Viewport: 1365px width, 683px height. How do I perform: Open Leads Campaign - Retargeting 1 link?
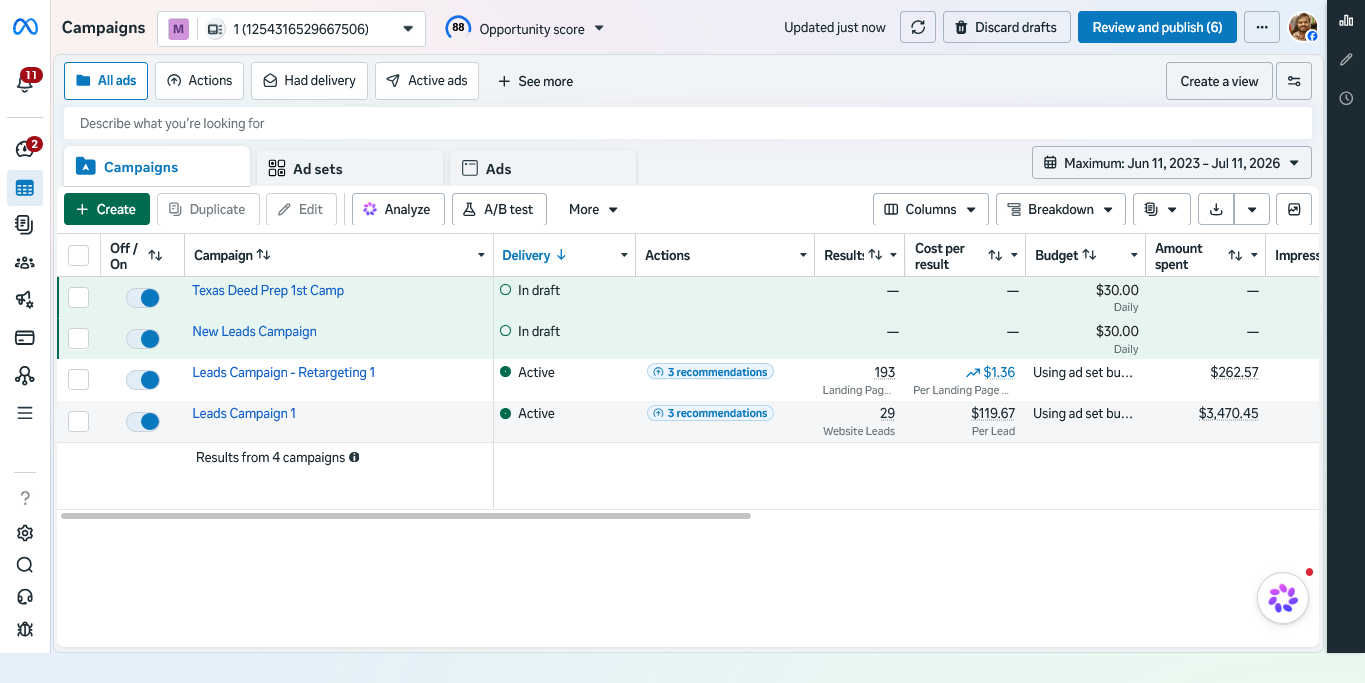tap(284, 372)
